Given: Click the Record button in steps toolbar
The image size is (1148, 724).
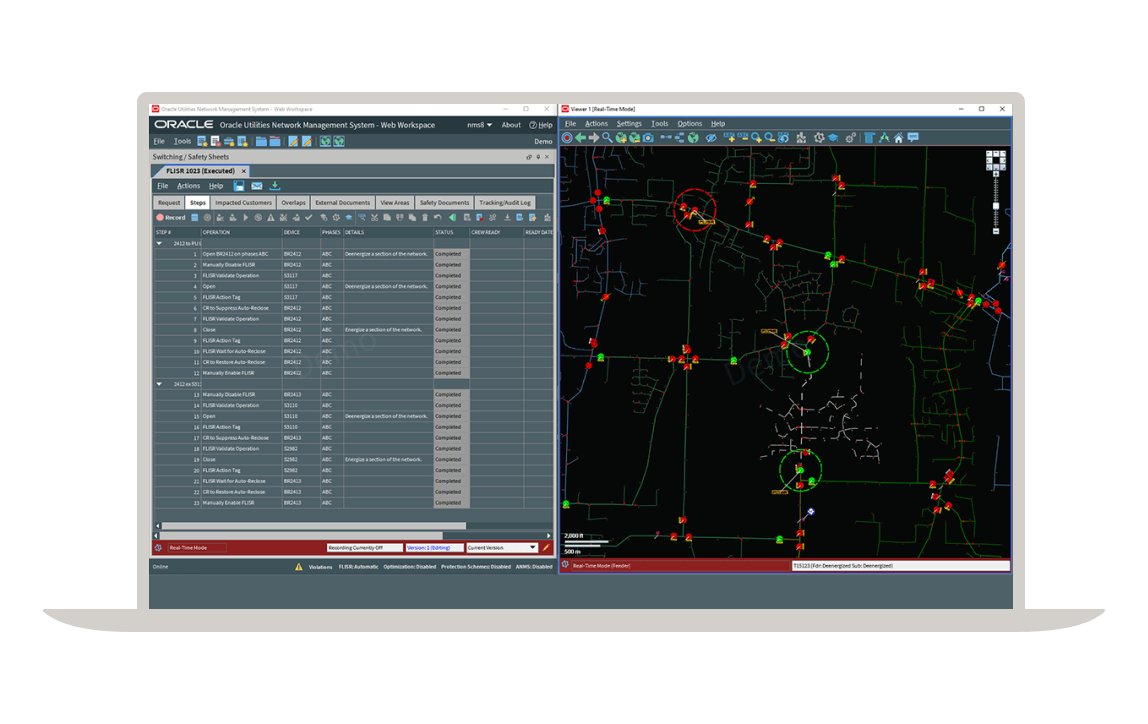Looking at the screenshot, I should point(171,217).
